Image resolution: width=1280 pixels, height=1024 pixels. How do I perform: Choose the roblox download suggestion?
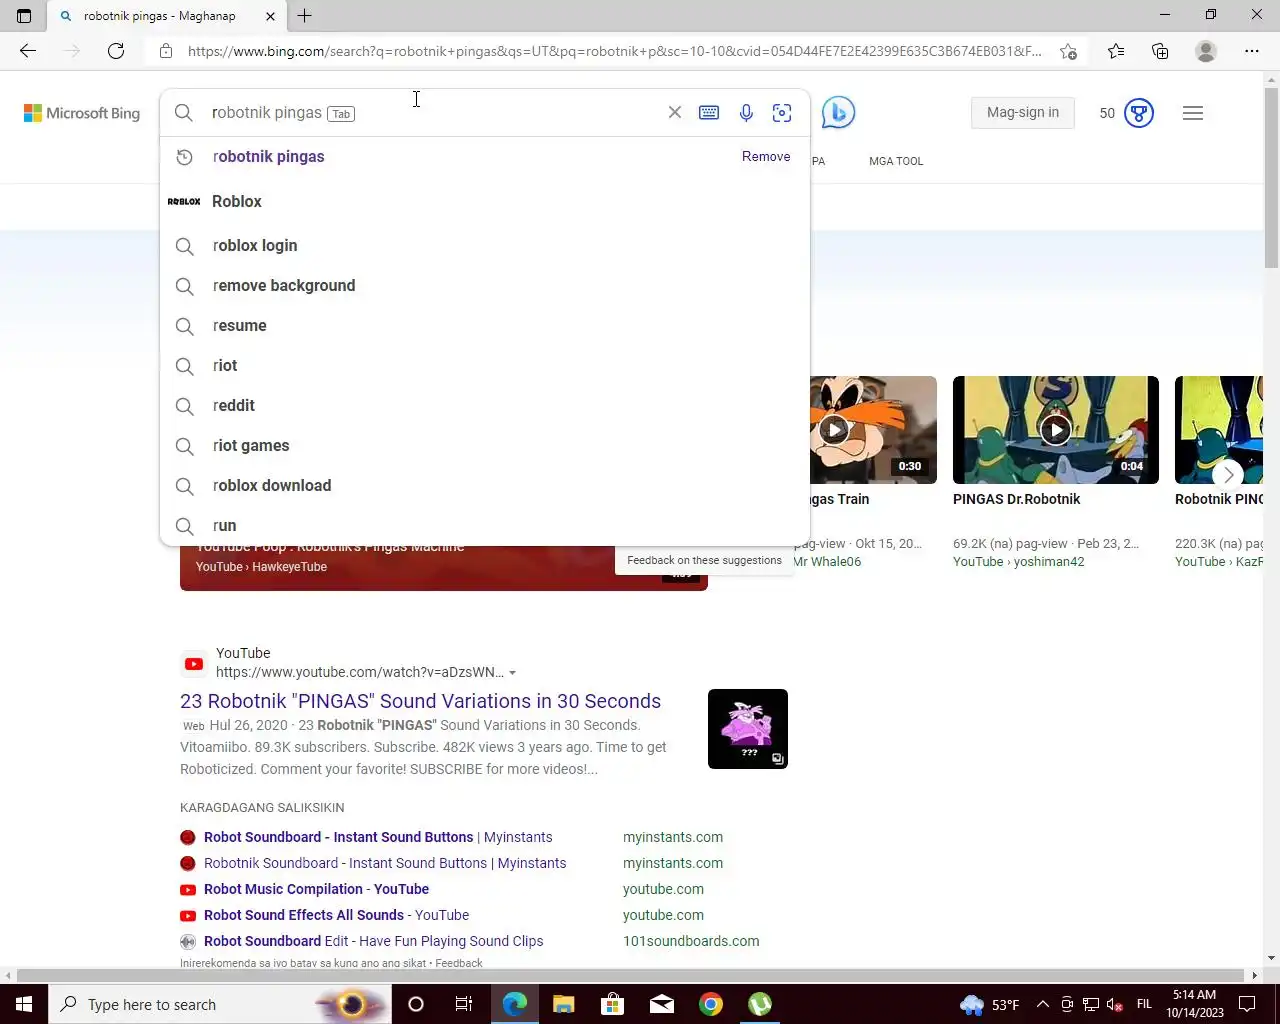coord(485,485)
